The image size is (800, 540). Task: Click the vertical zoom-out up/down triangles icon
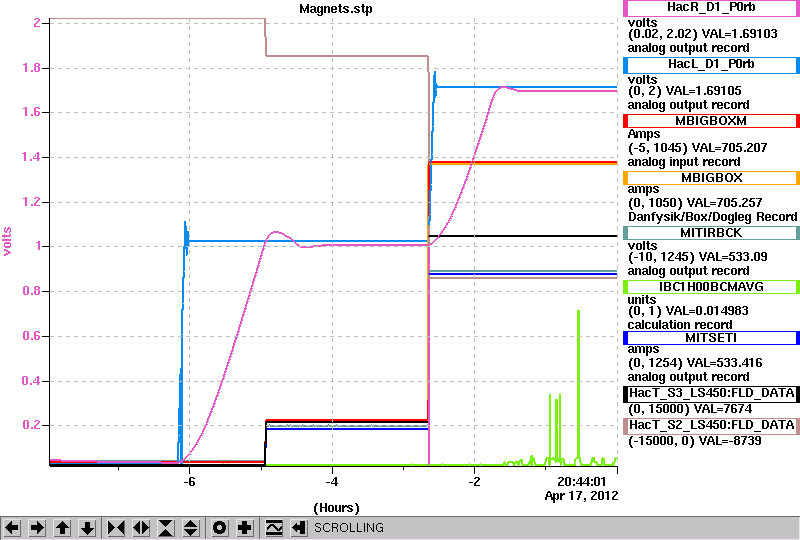pyautogui.click(x=190, y=528)
